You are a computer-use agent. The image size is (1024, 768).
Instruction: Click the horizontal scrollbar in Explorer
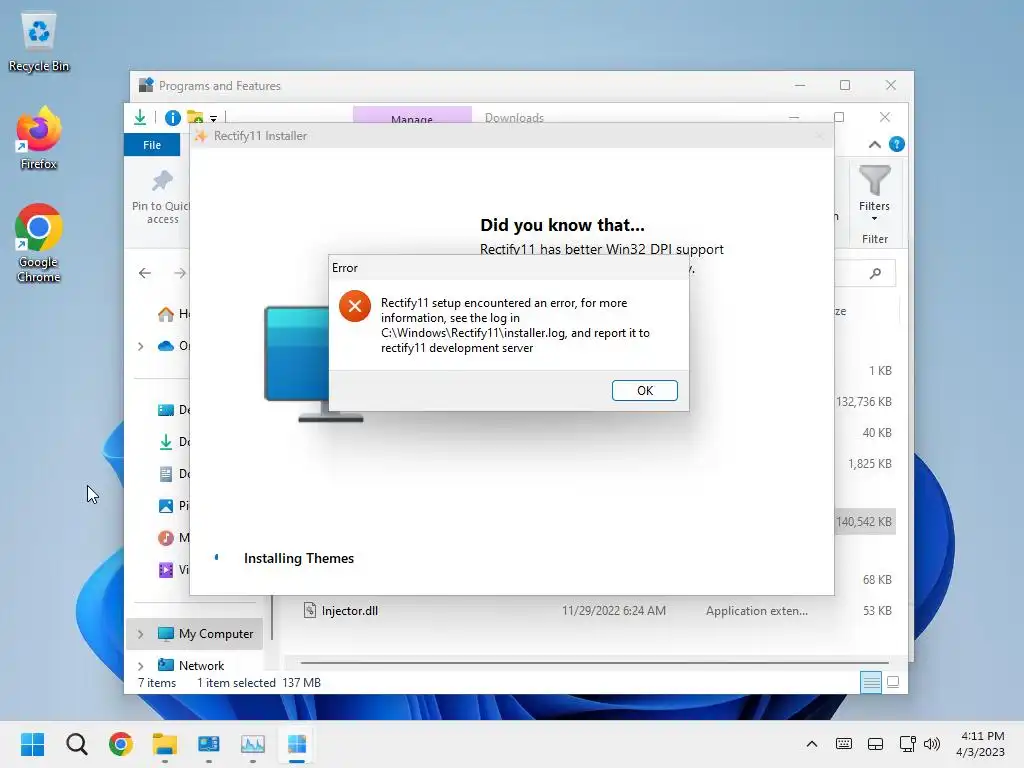594,663
